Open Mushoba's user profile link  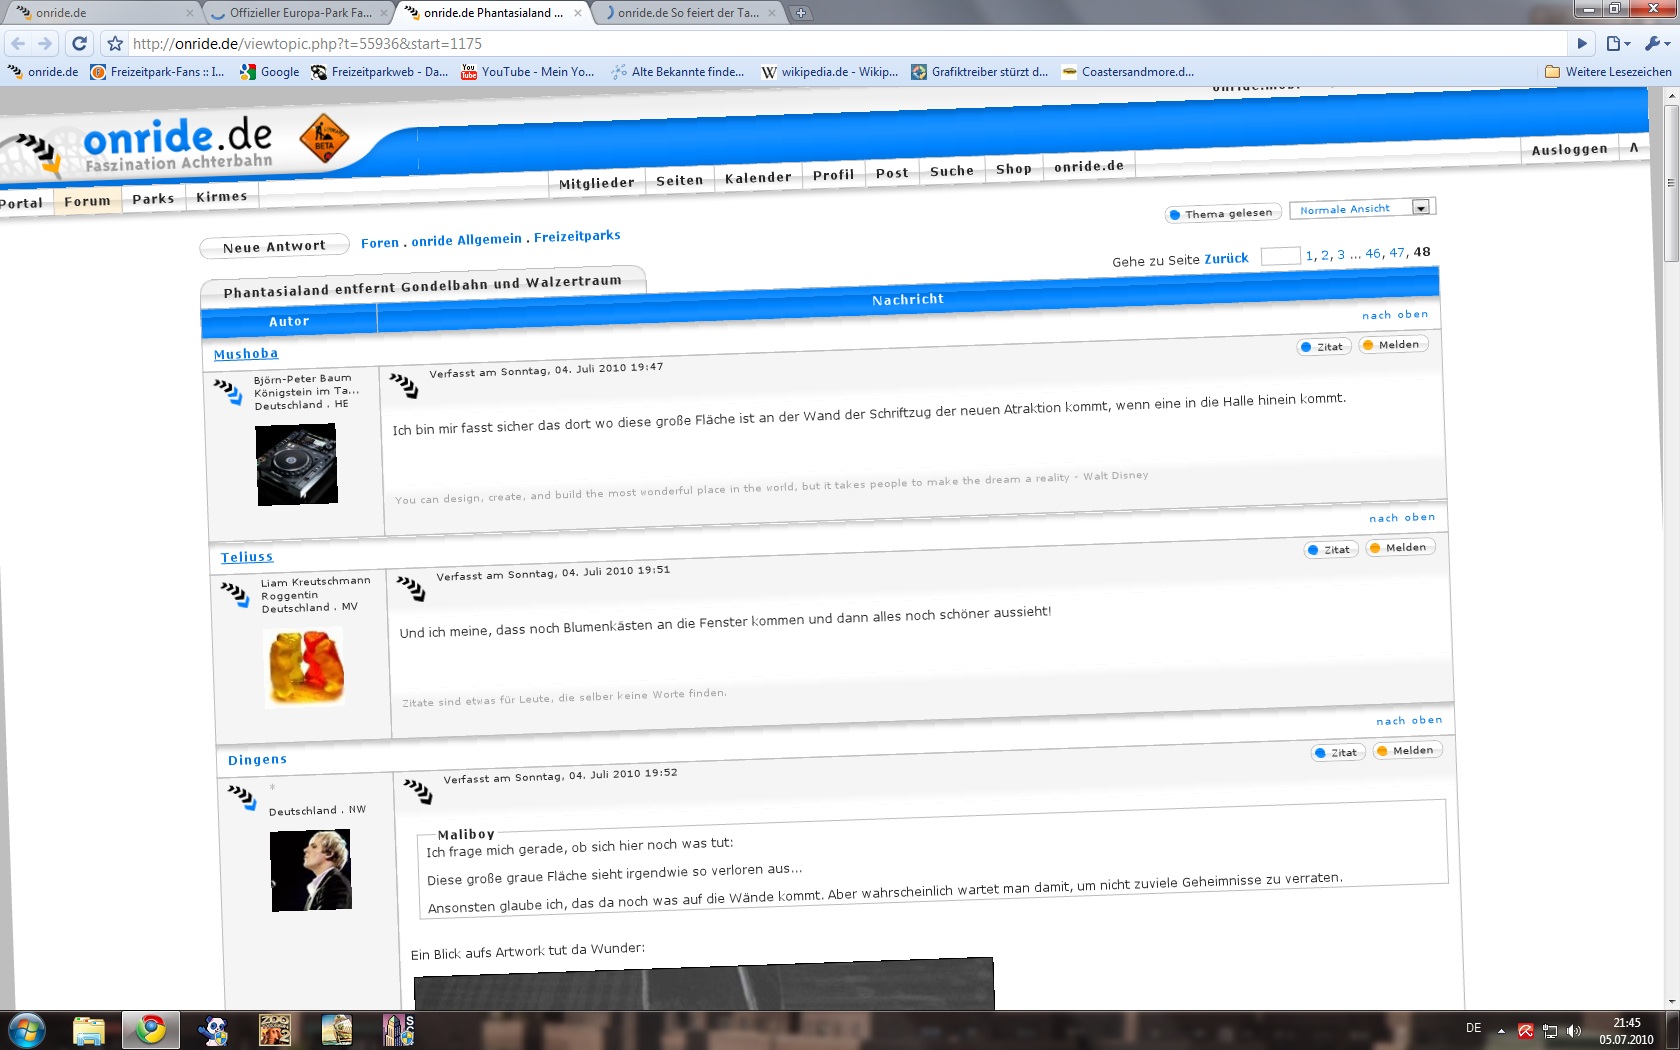[246, 354]
